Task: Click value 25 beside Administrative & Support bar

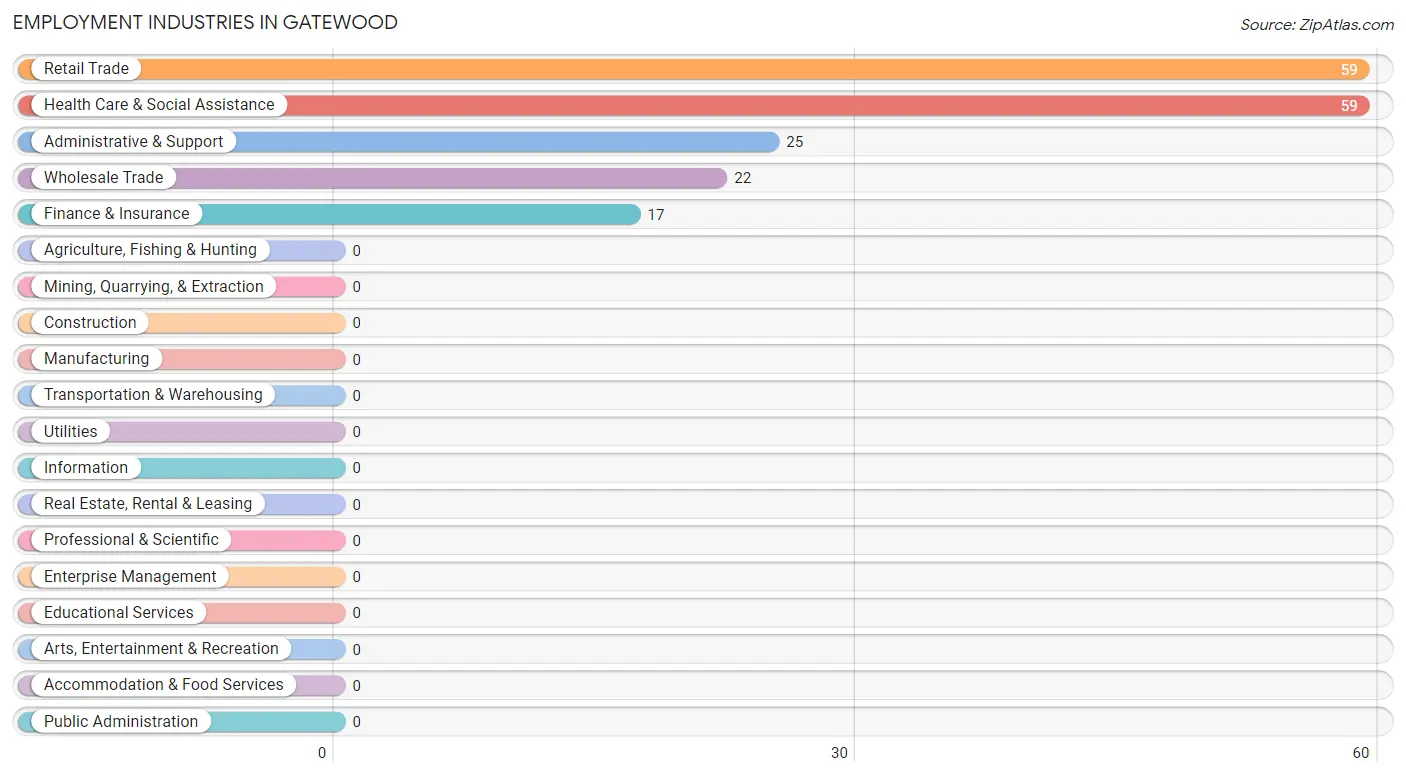Action: point(795,142)
